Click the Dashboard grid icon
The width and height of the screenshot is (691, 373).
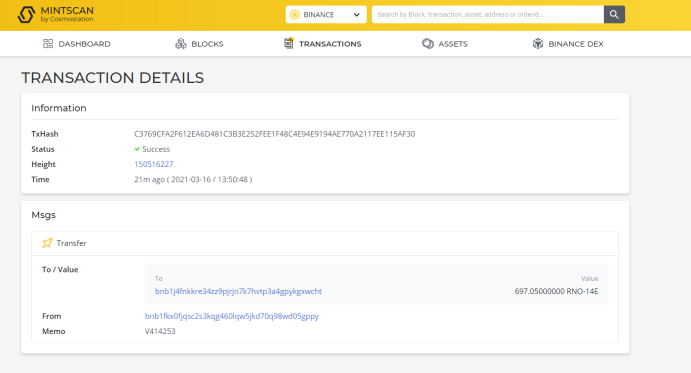click(x=48, y=43)
